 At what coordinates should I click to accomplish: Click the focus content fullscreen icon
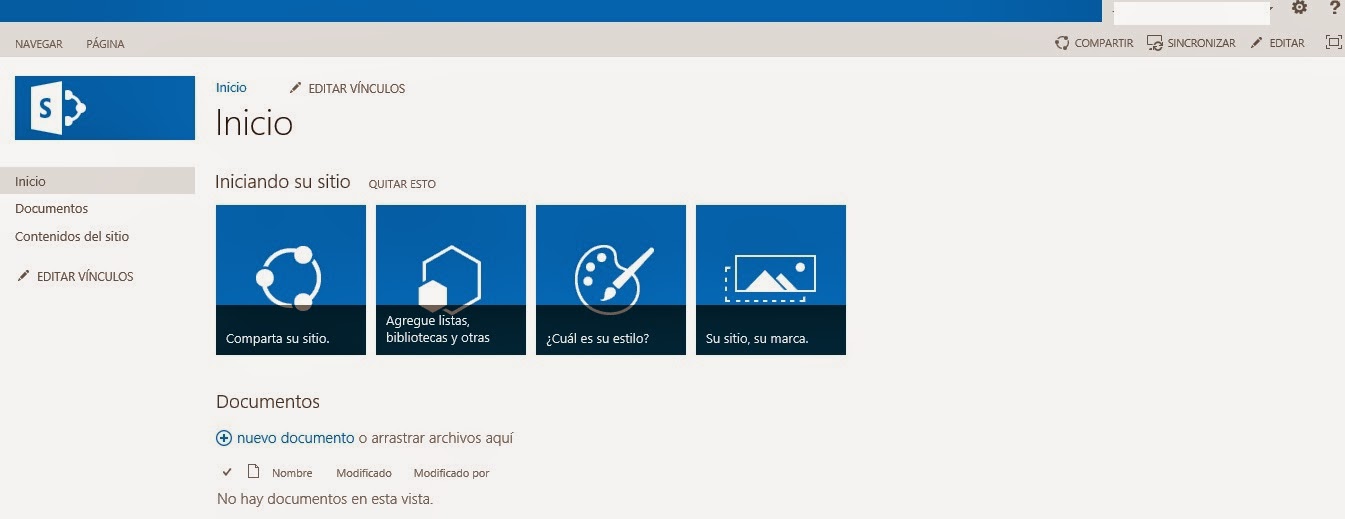[x=1332, y=43]
